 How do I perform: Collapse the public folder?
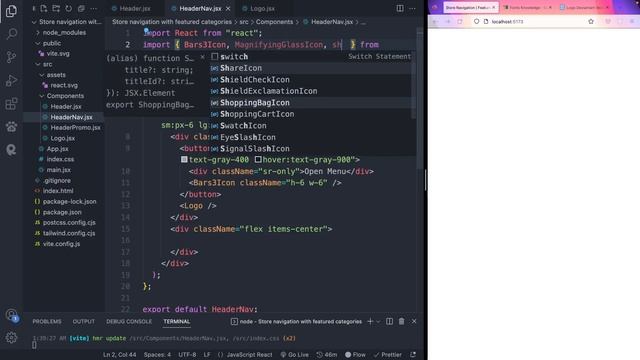pyautogui.click(x=64, y=43)
